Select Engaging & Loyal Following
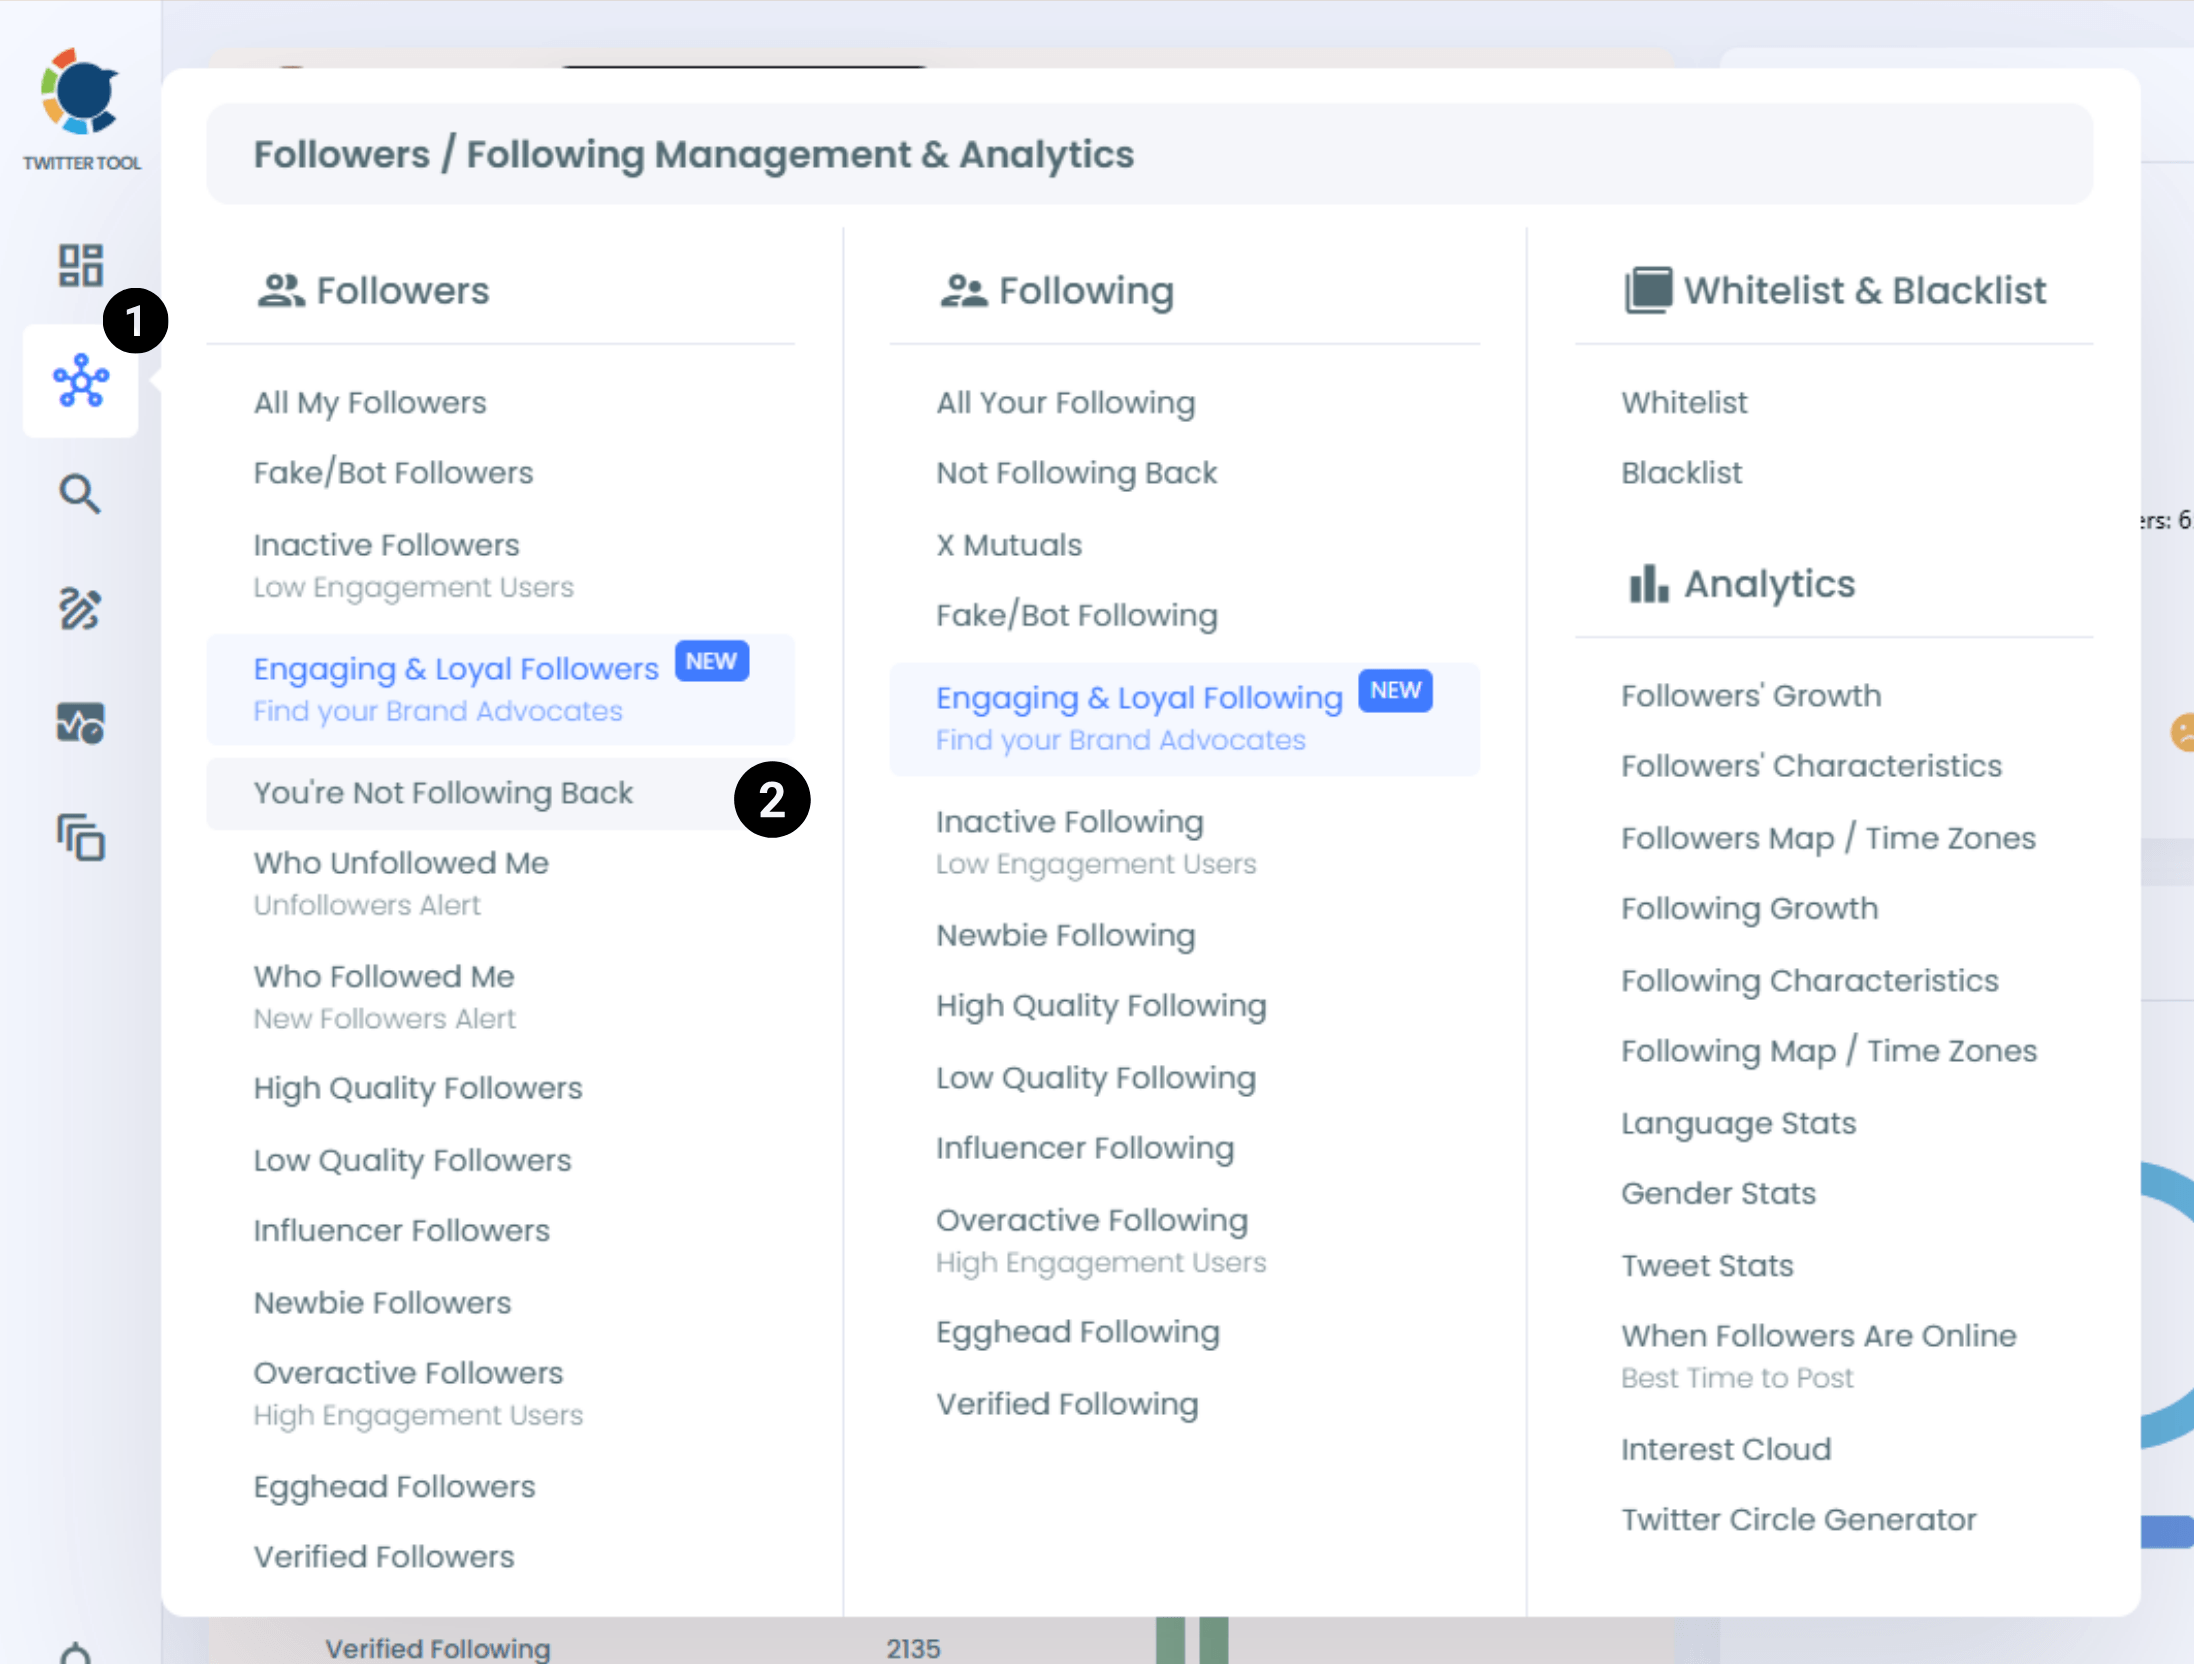The height and width of the screenshot is (1664, 2196). pyautogui.click(x=1138, y=697)
